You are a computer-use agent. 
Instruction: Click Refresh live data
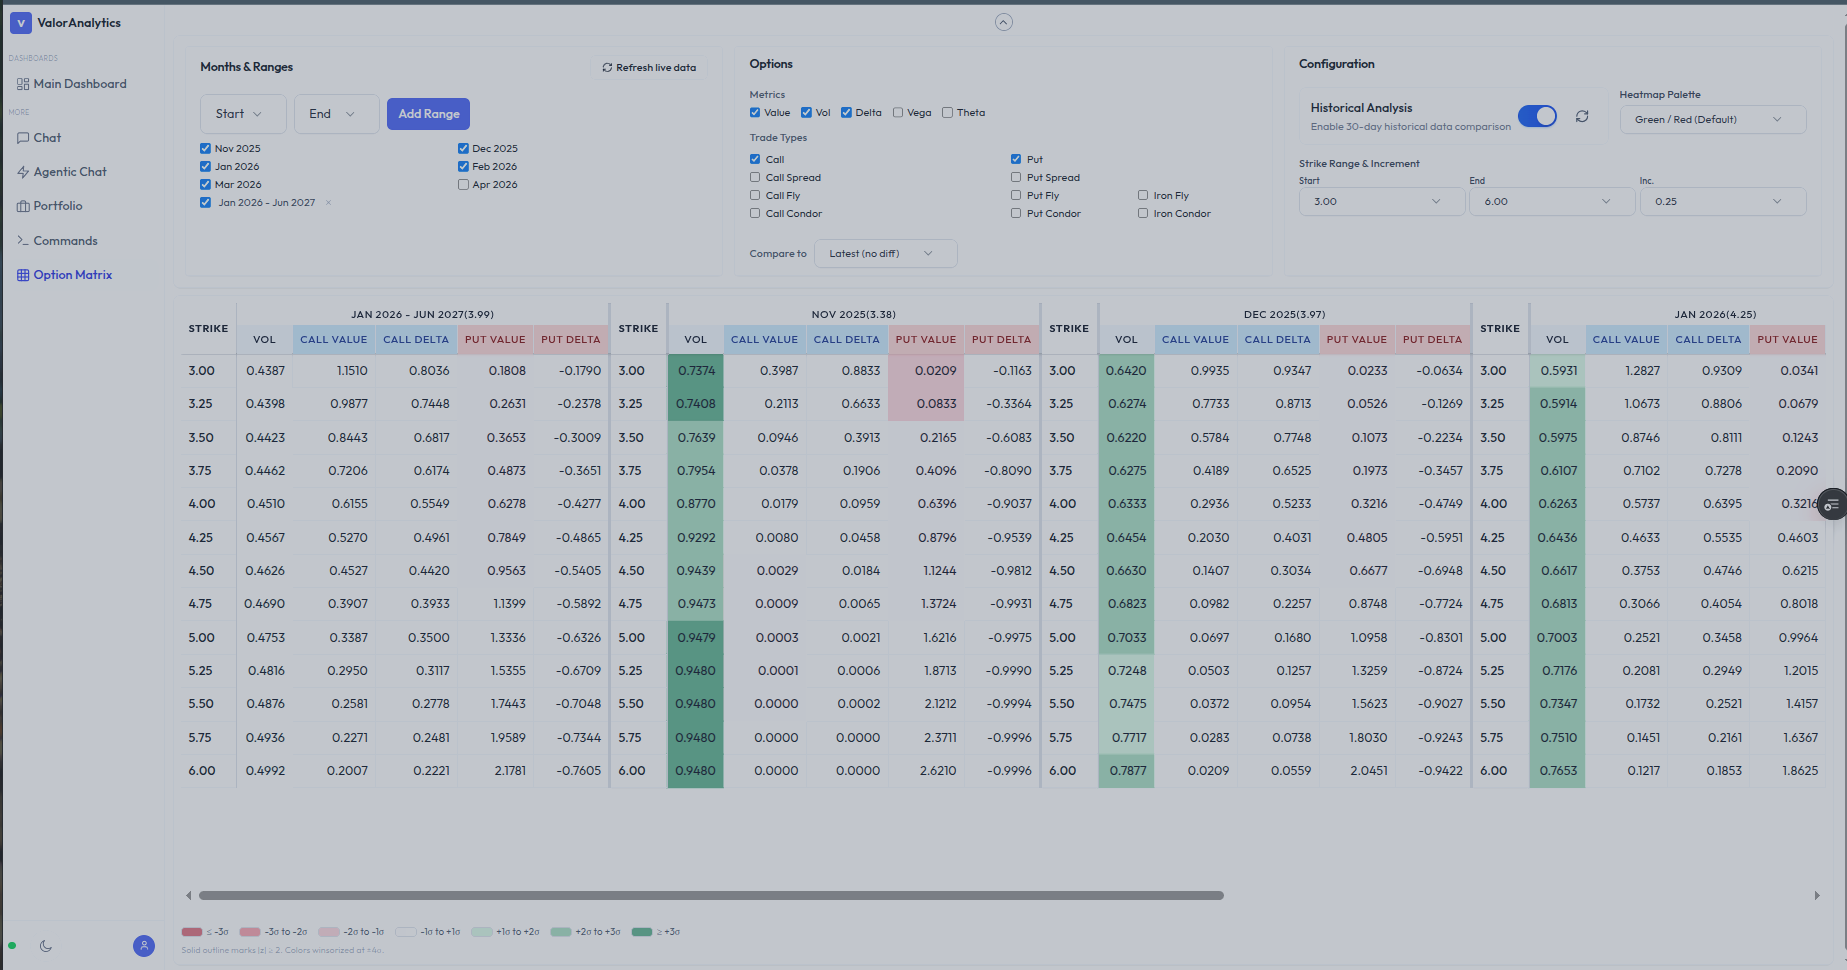tap(650, 66)
